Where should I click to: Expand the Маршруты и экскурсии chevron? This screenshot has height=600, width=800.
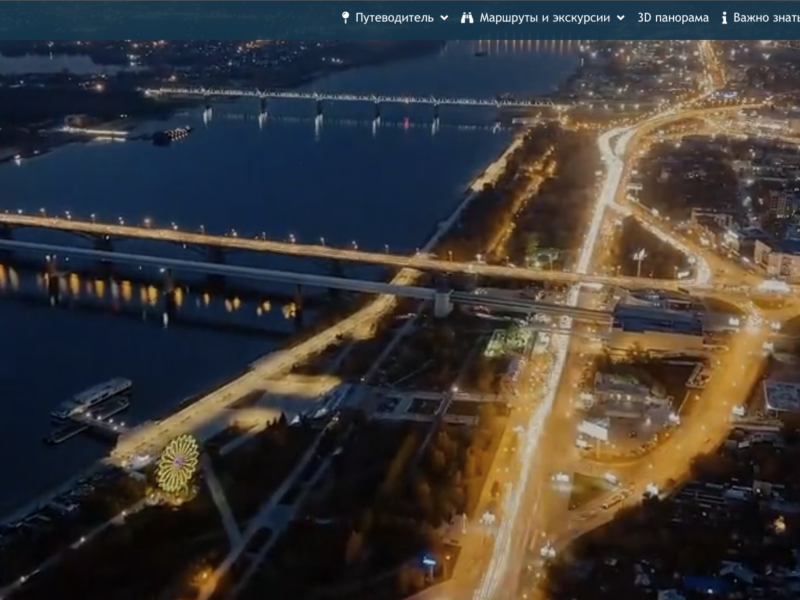click(620, 18)
